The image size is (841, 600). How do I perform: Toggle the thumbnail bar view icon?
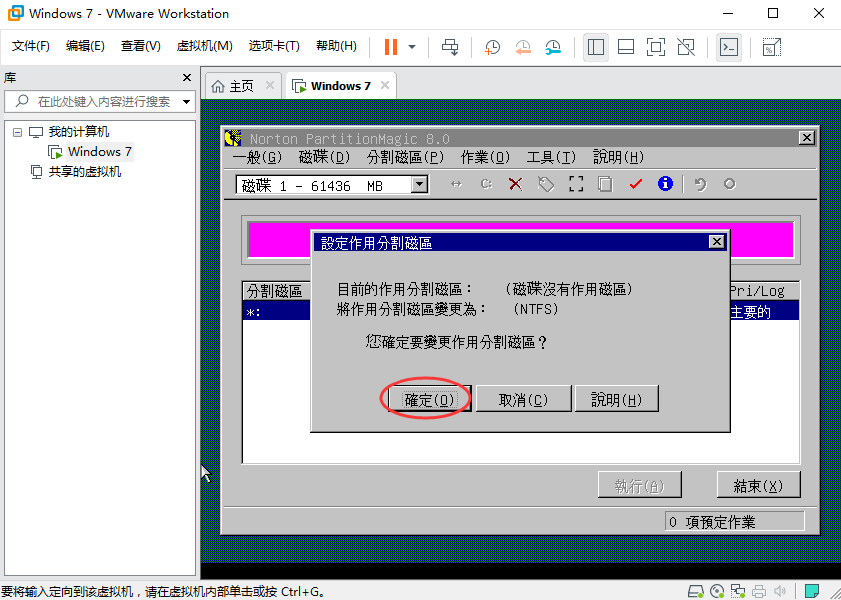[626, 47]
